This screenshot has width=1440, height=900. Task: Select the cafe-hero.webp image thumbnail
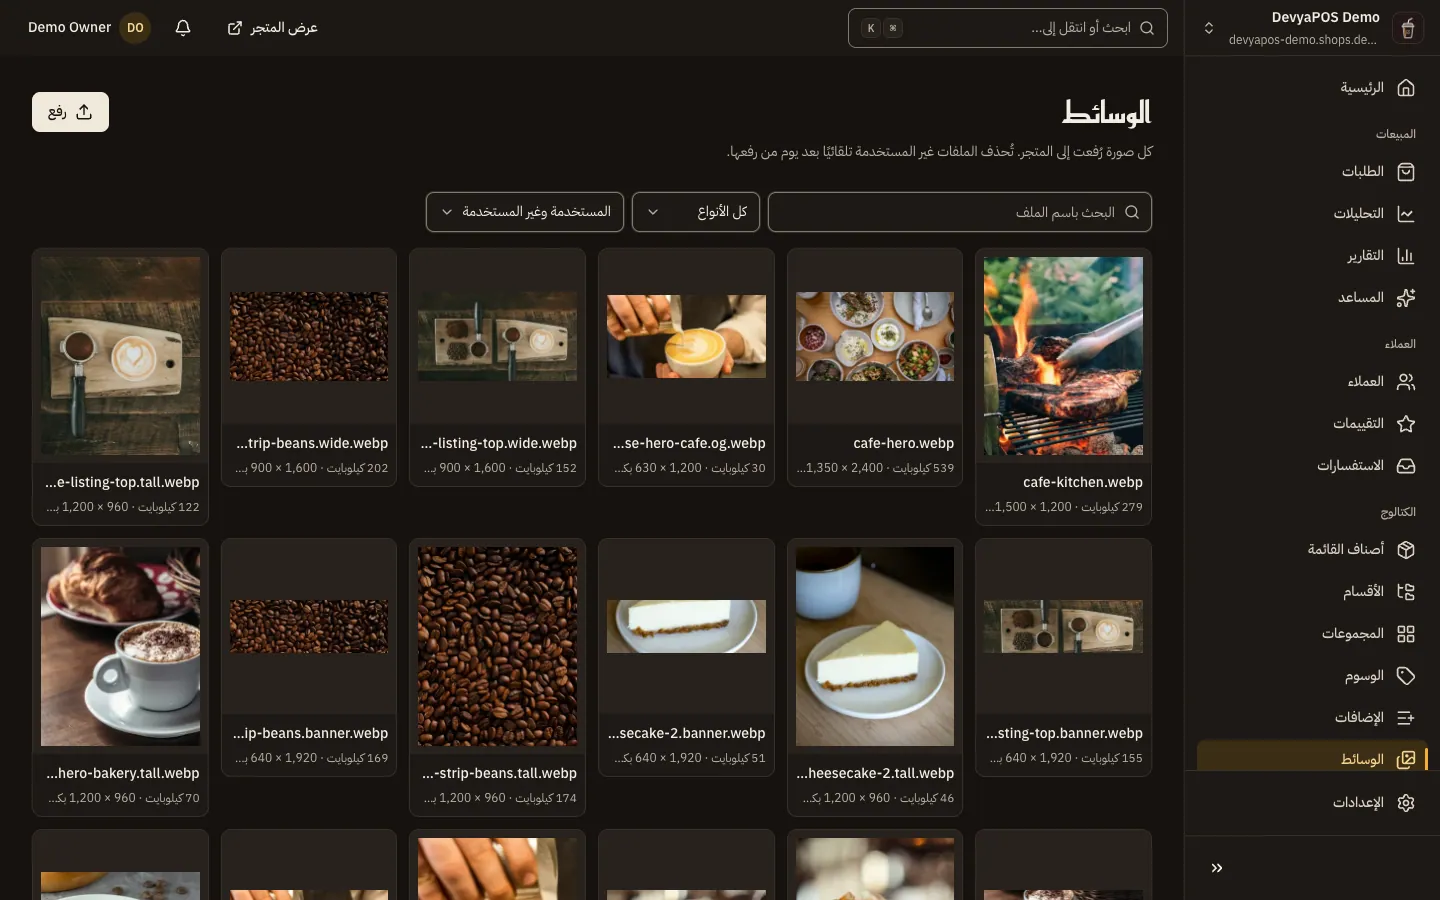[875, 336]
